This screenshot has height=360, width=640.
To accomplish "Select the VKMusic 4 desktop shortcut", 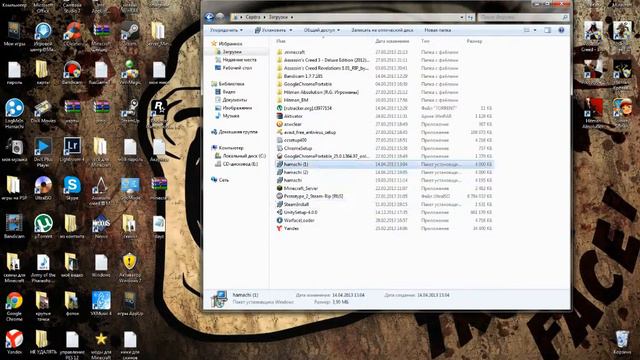I will (x=101, y=303).
